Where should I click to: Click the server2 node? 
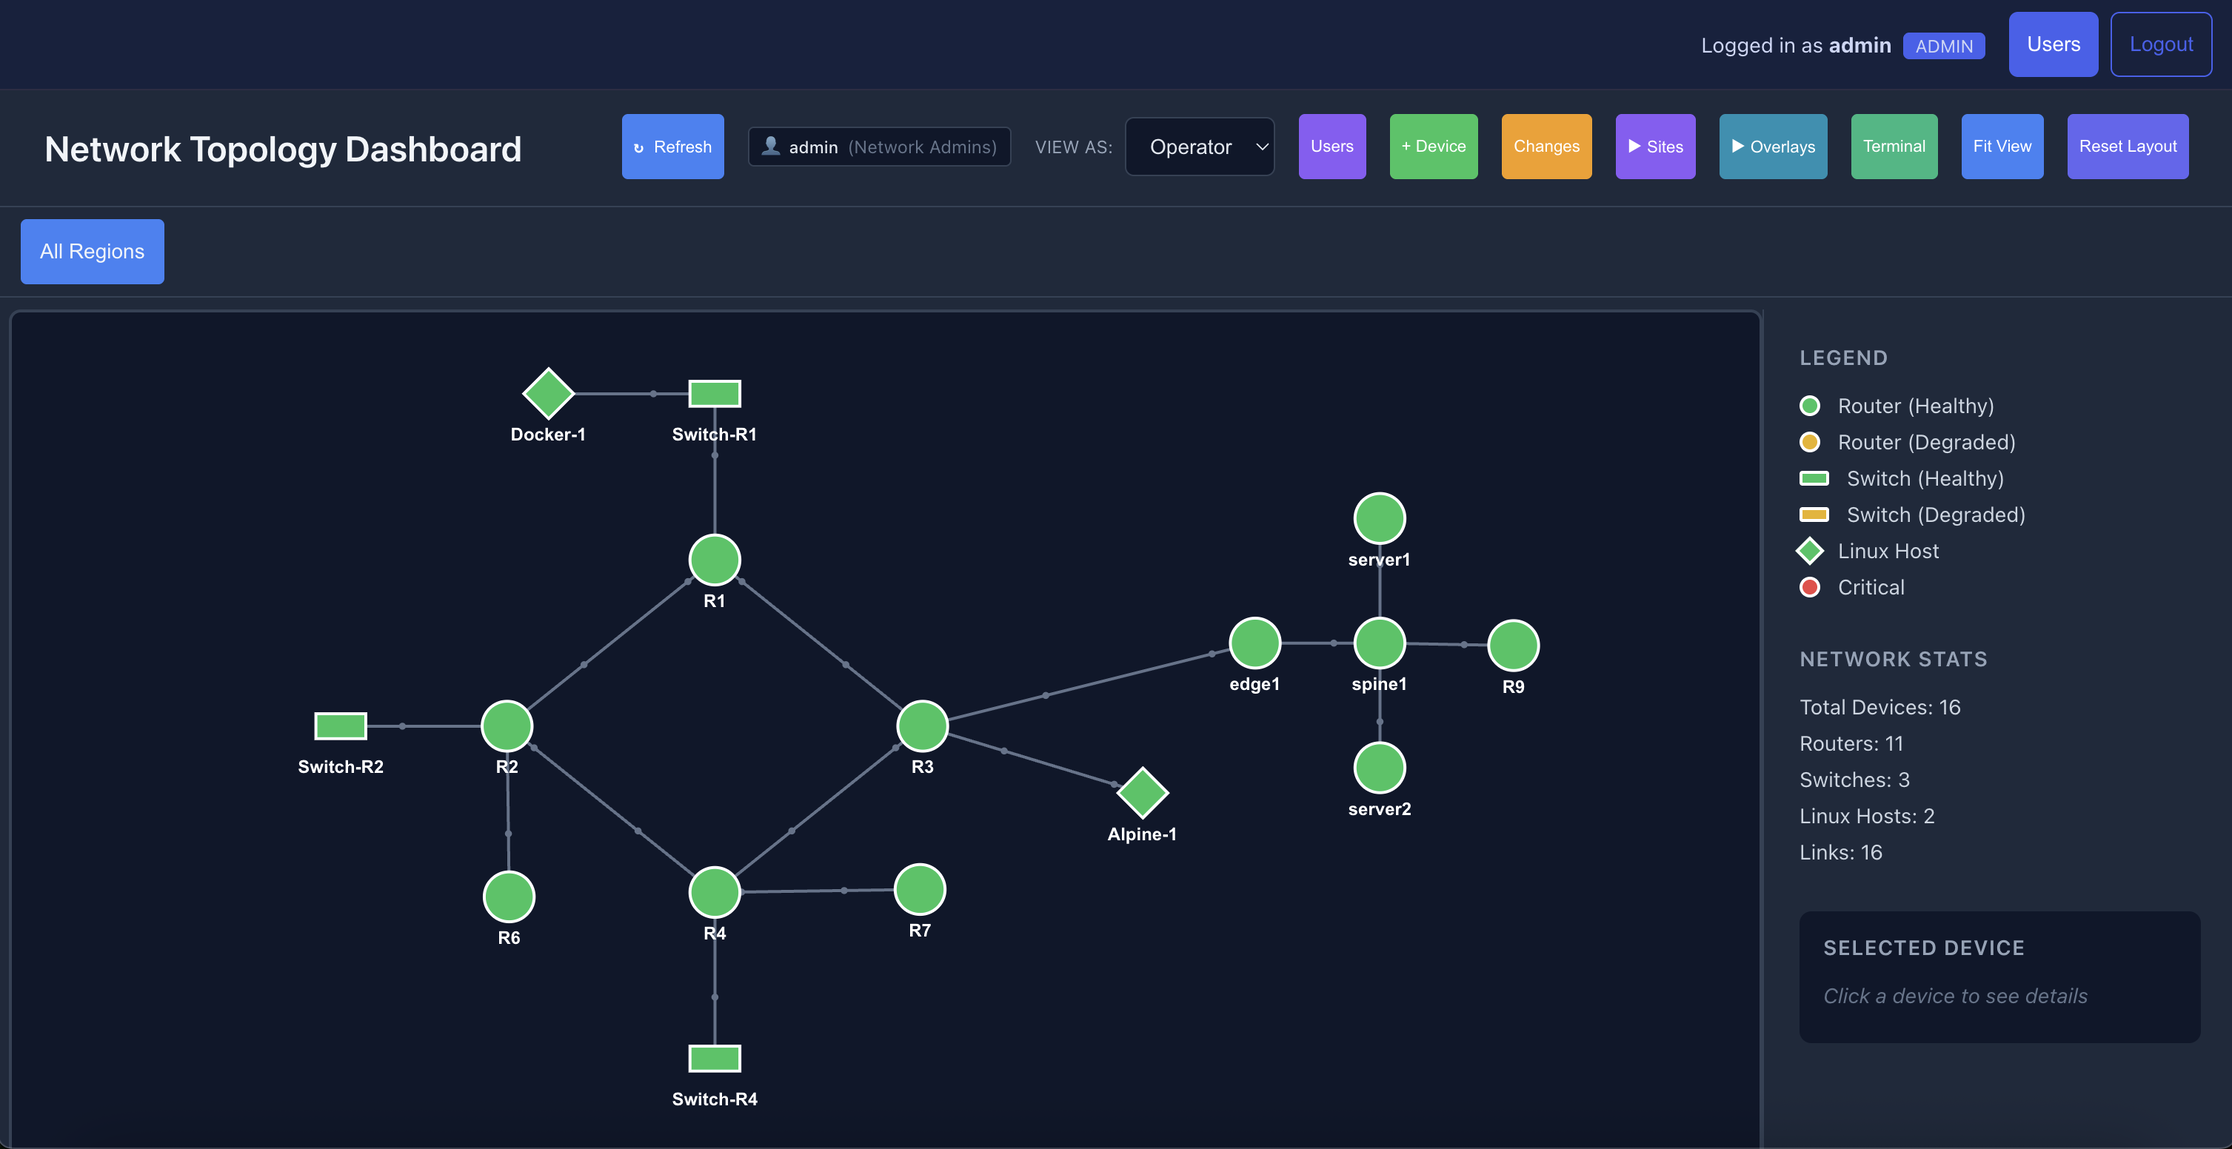click(x=1379, y=768)
